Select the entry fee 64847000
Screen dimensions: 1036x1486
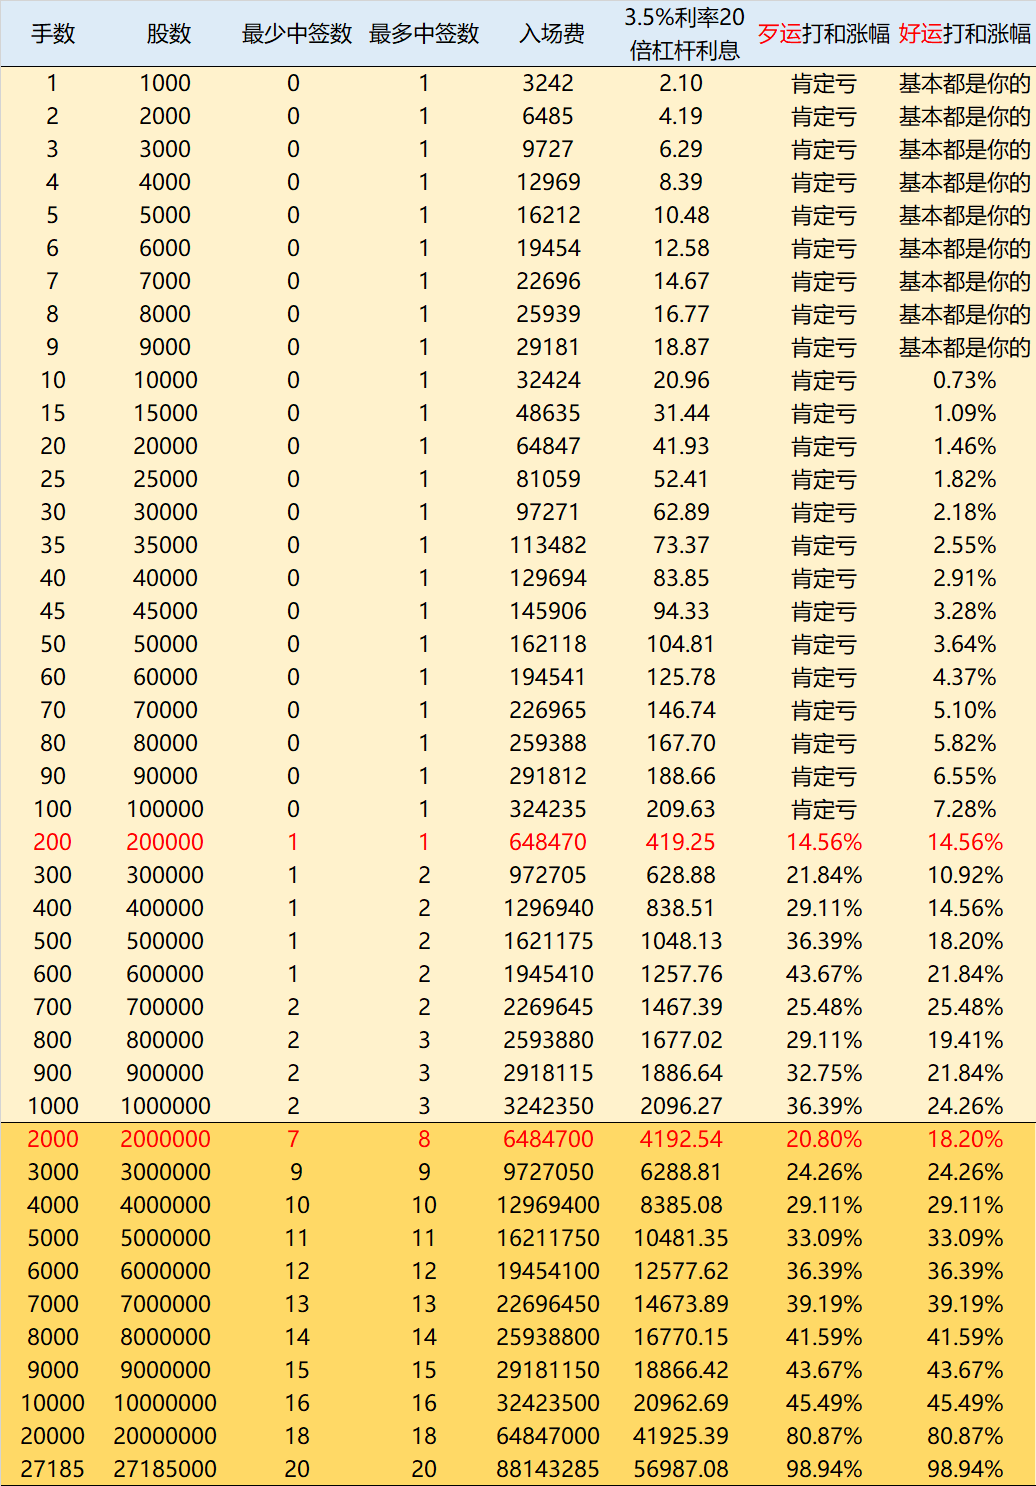(x=548, y=1436)
